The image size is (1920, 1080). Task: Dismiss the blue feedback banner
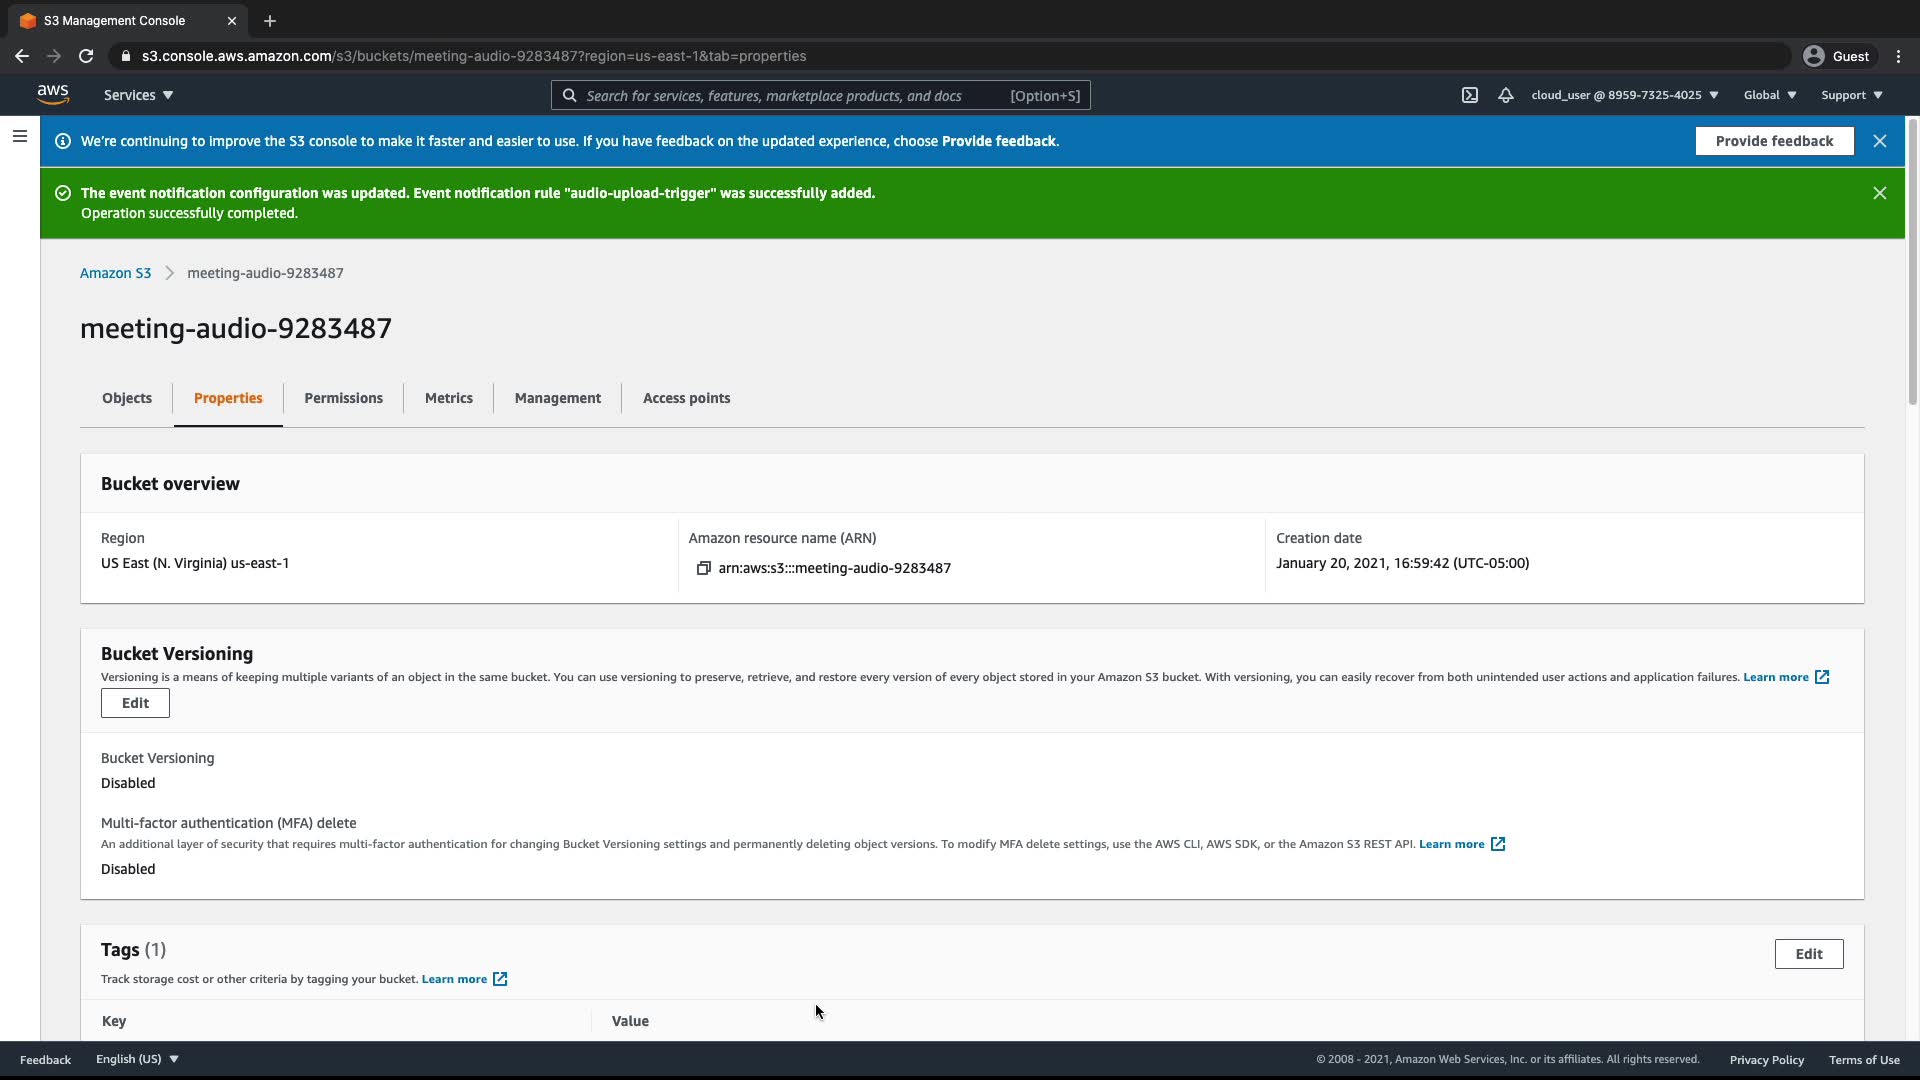click(1879, 141)
